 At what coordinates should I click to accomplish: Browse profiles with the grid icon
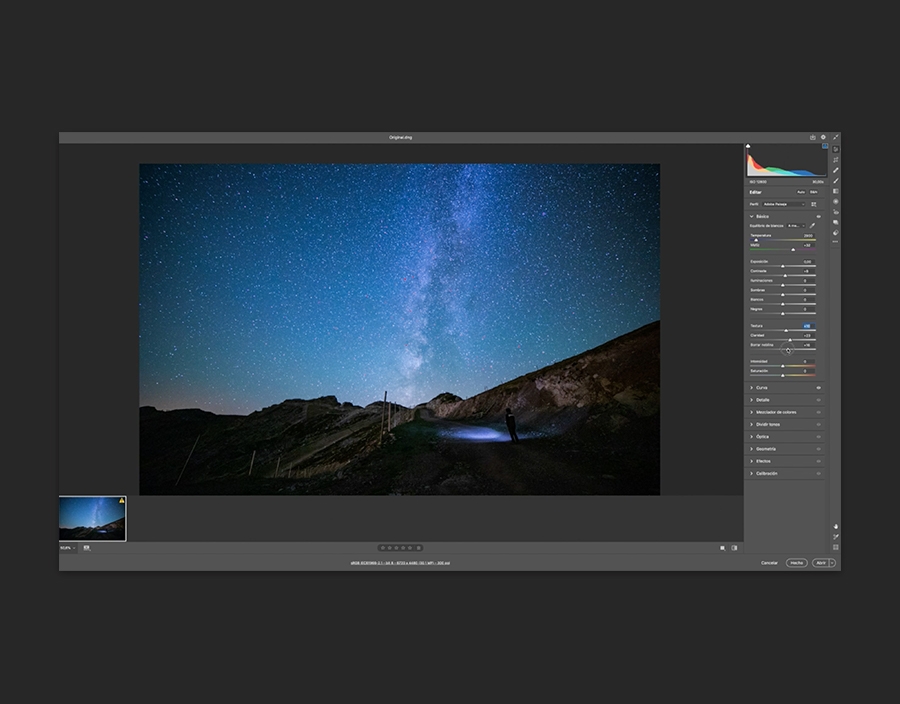(x=813, y=204)
